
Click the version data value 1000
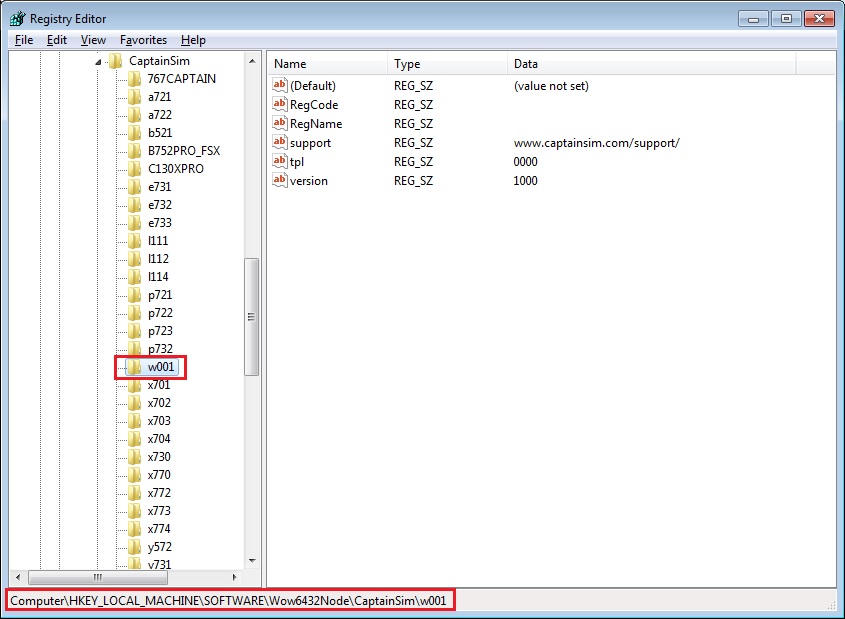pos(525,180)
